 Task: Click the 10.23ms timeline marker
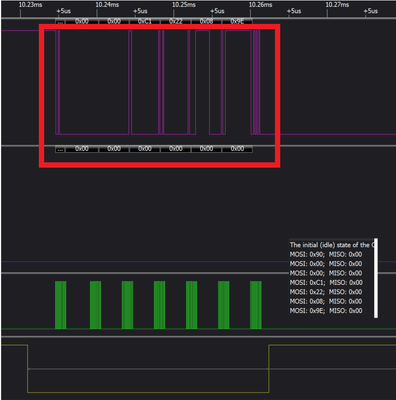(x=30, y=5)
